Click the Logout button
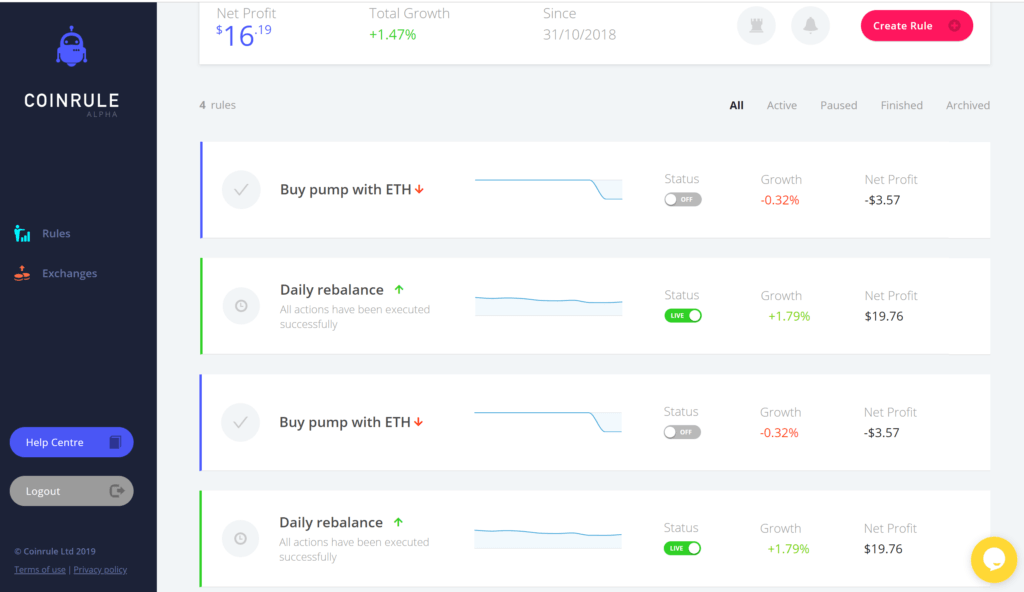The height and width of the screenshot is (592, 1024). point(71,491)
